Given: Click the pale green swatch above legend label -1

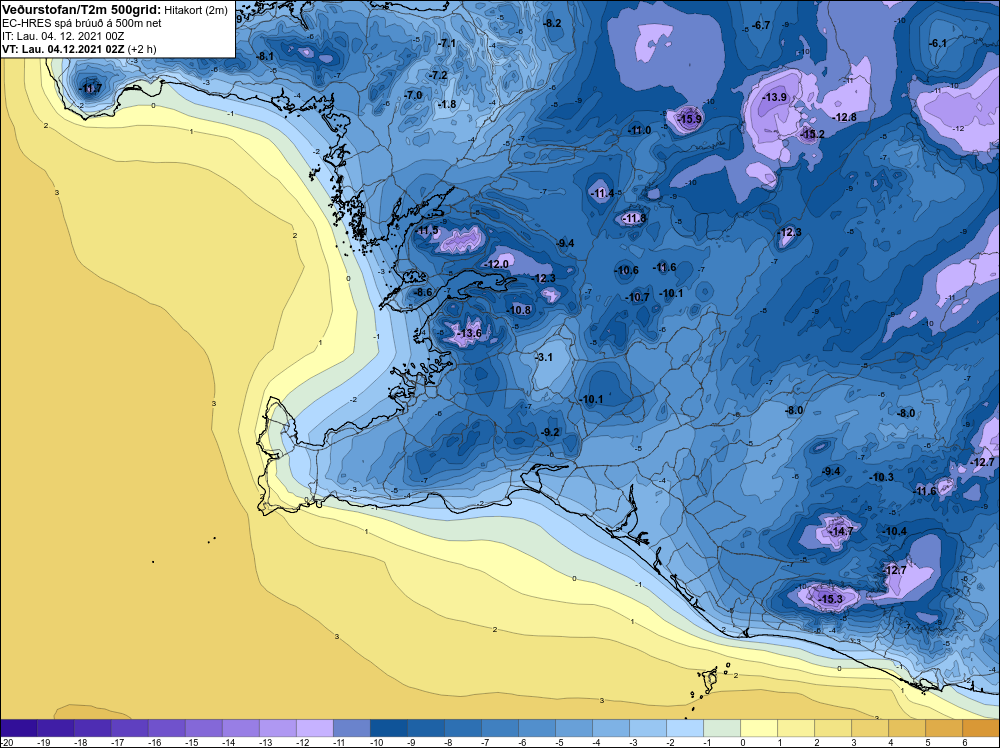Looking at the screenshot, I should 721,728.
